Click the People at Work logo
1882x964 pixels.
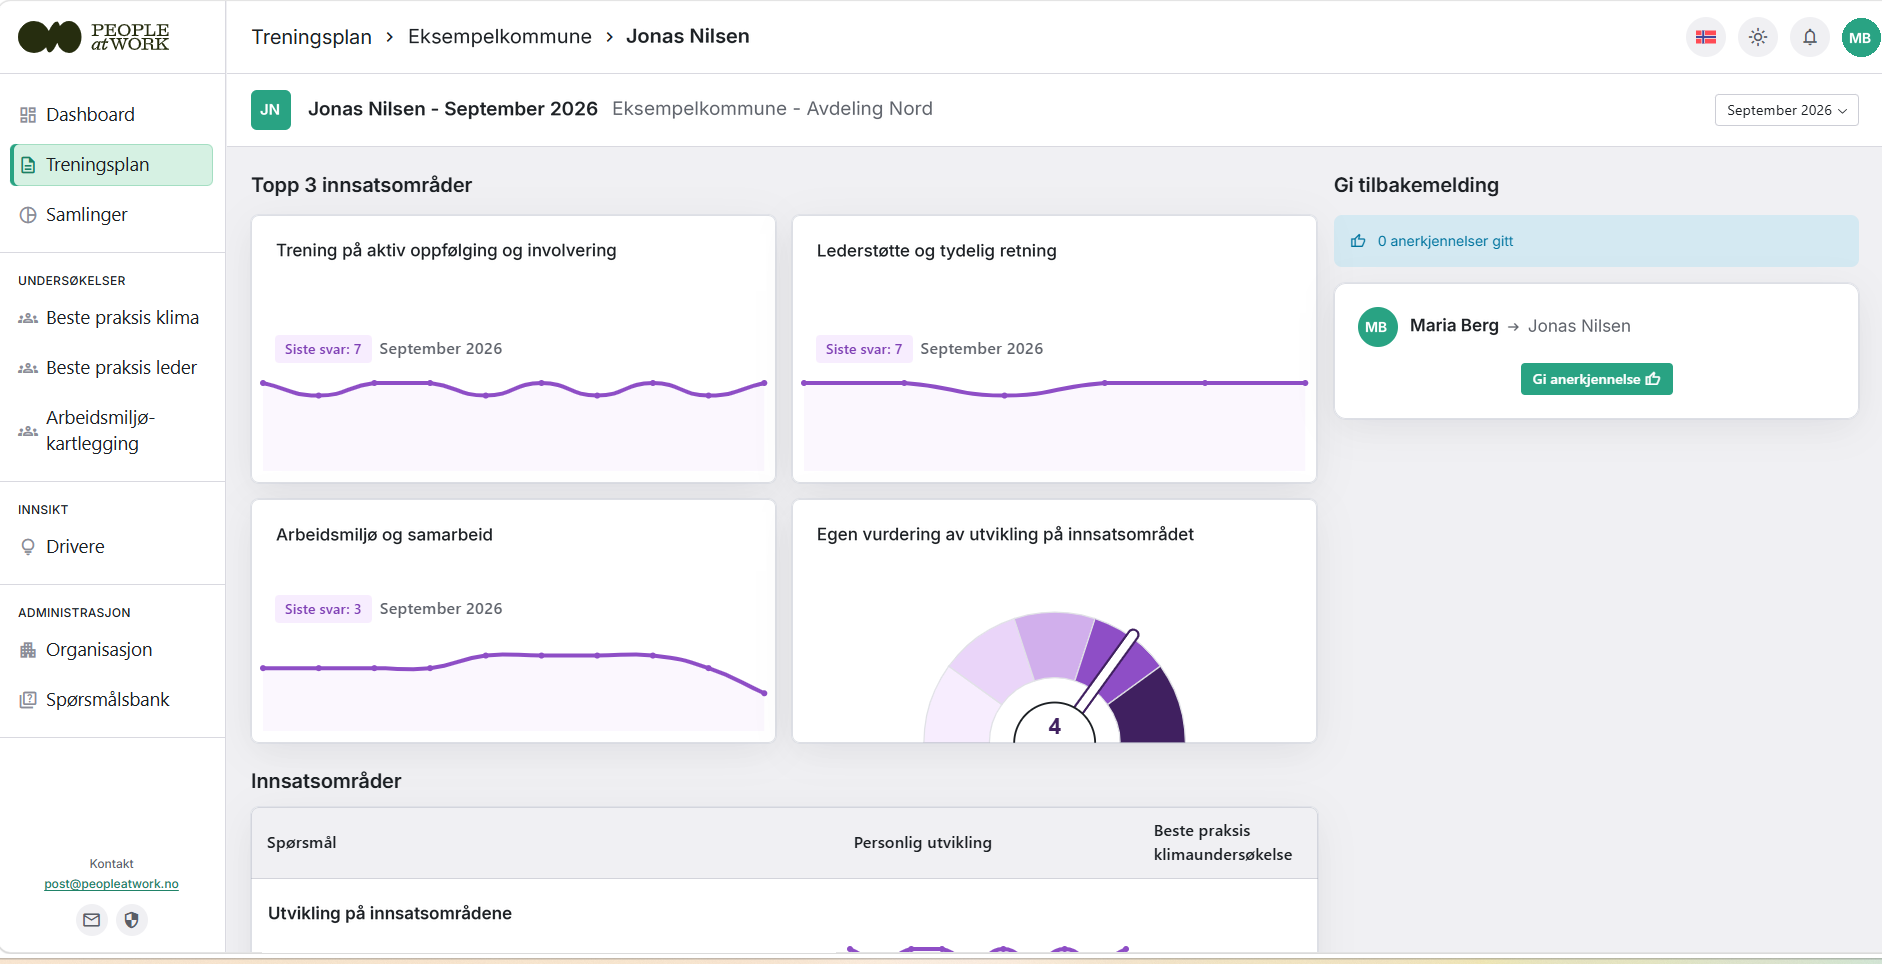coord(94,37)
